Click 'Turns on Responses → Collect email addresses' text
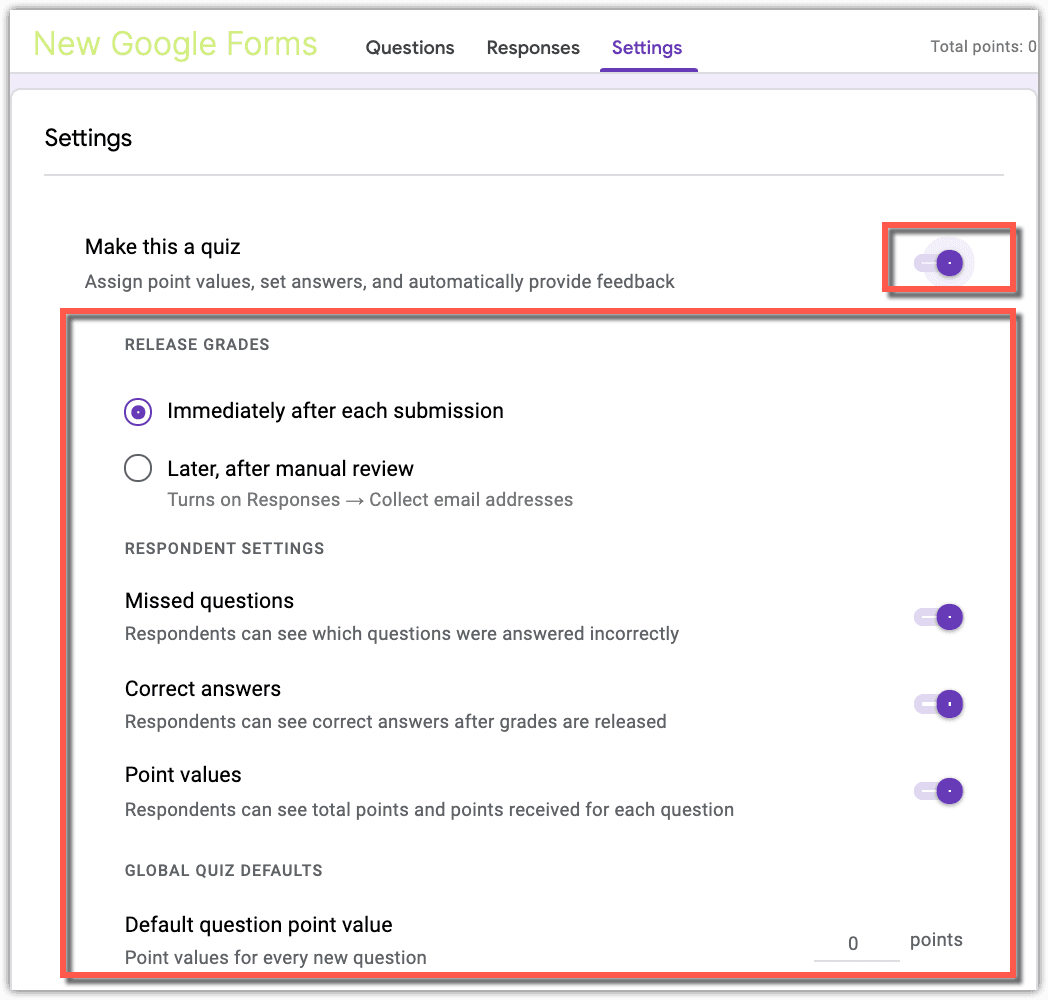The height and width of the screenshot is (1000, 1048). (370, 499)
